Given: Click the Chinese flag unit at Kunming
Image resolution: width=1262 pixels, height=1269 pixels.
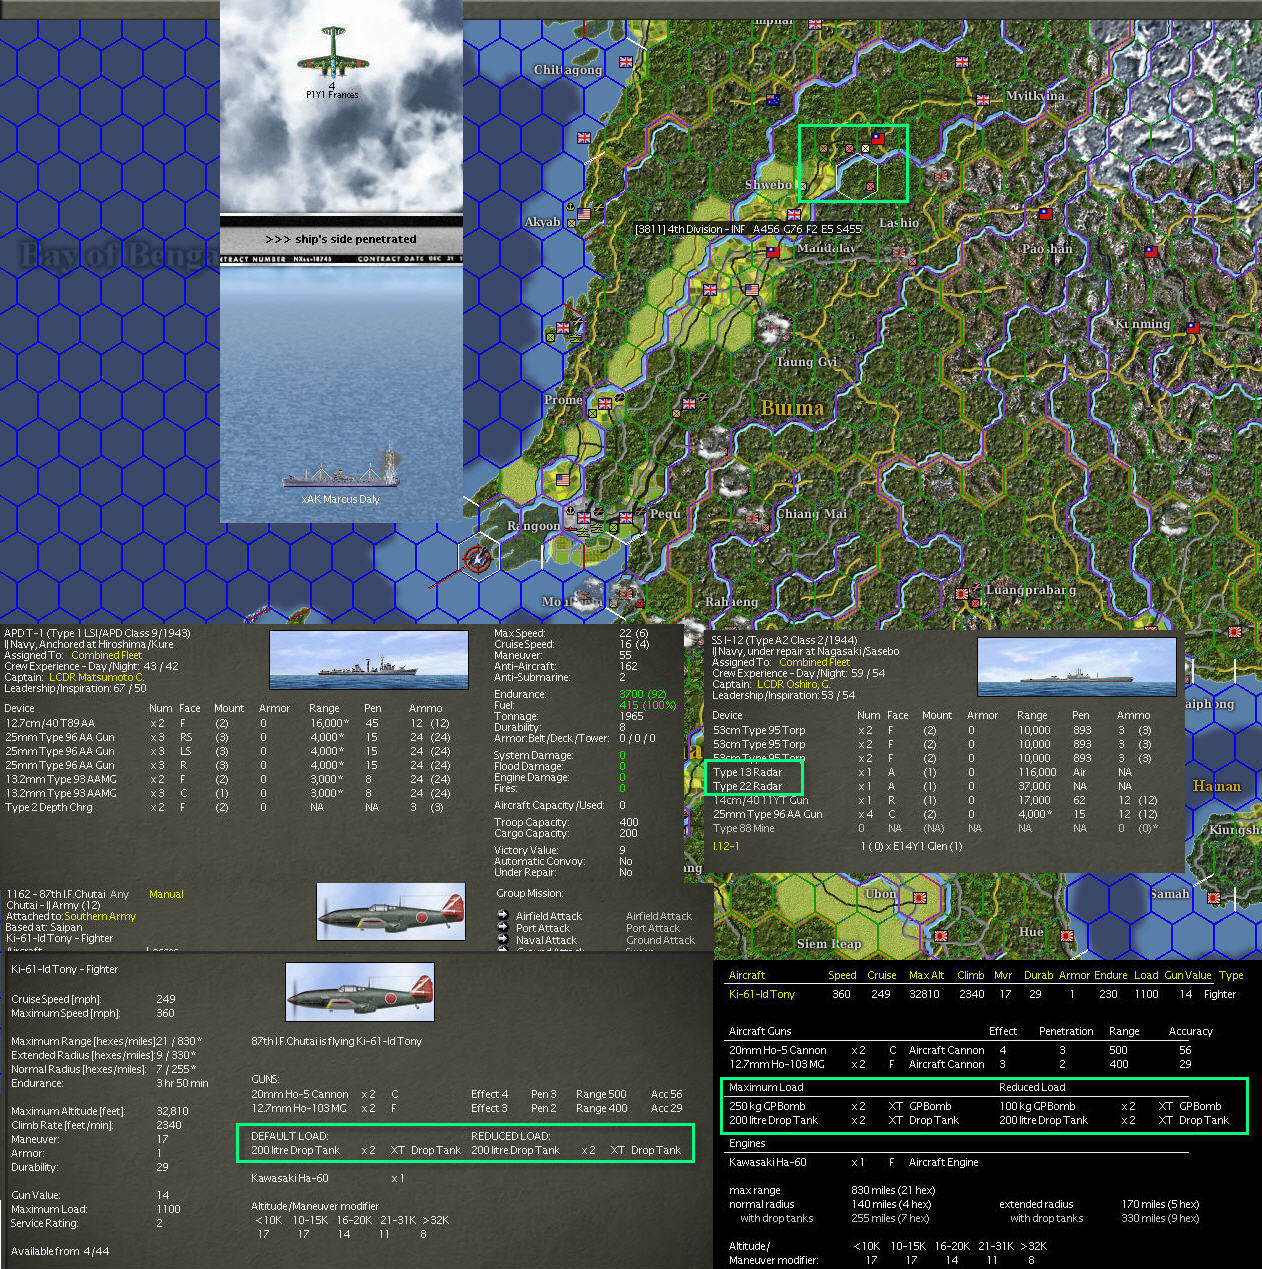Looking at the screenshot, I should click(x=1192, y=327).
